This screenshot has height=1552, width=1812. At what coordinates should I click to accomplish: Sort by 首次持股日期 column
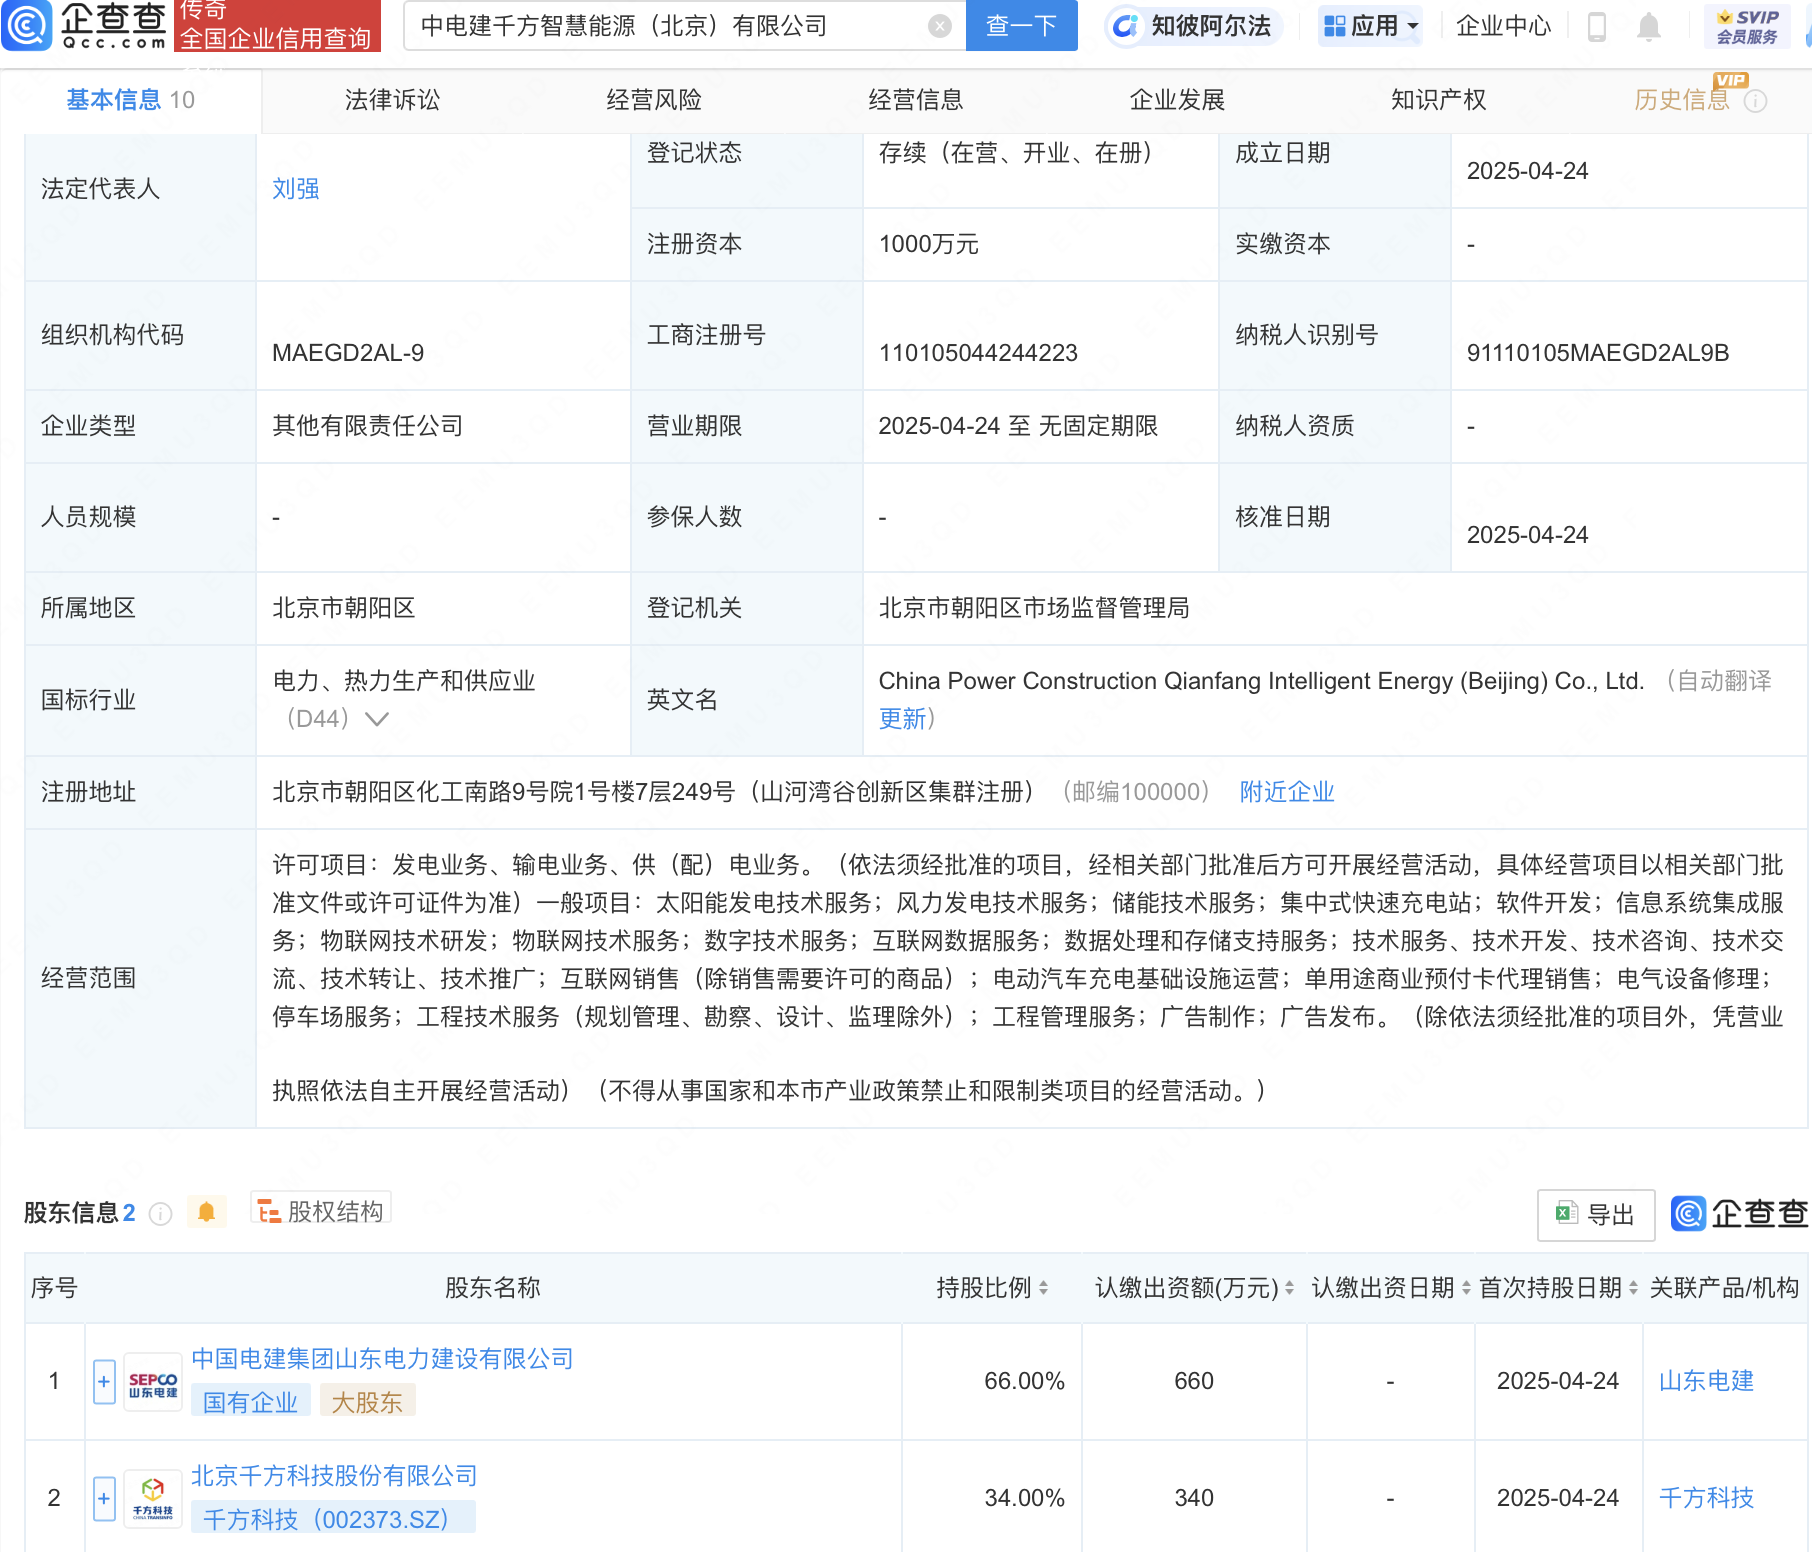click(x=1633, y=1288)
